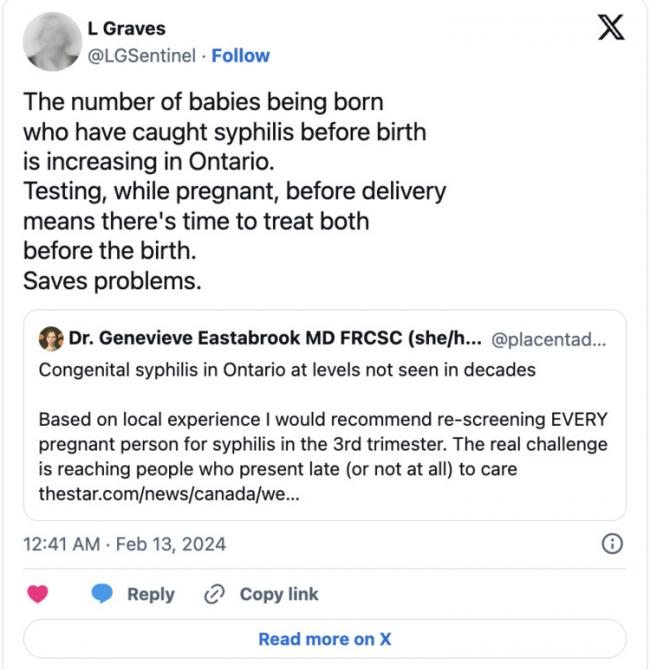Click Dr. Genevieve Eastabrook's small avatar
650x670 pixels.
tap(50, 339)
